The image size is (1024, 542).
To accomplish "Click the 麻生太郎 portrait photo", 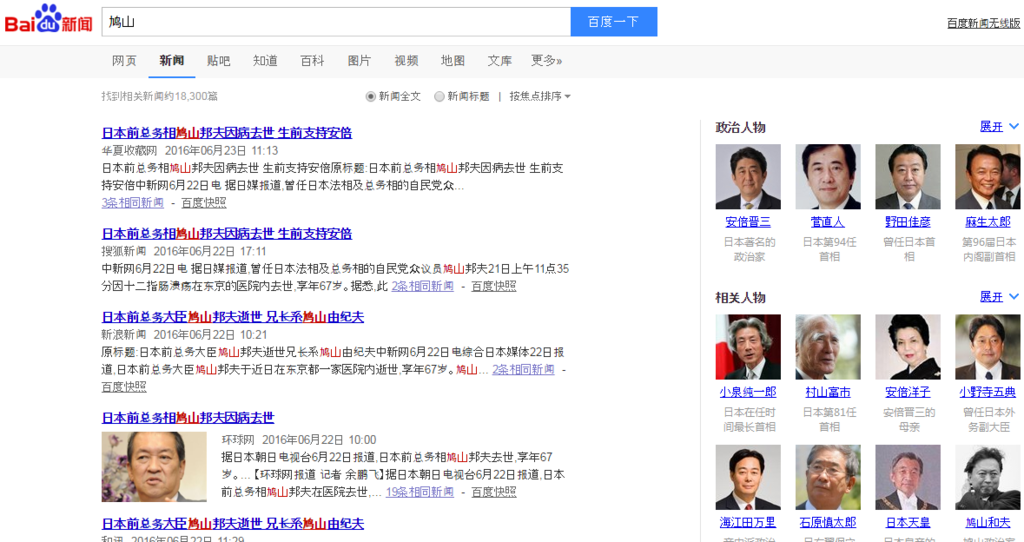I will coord(987,176).
